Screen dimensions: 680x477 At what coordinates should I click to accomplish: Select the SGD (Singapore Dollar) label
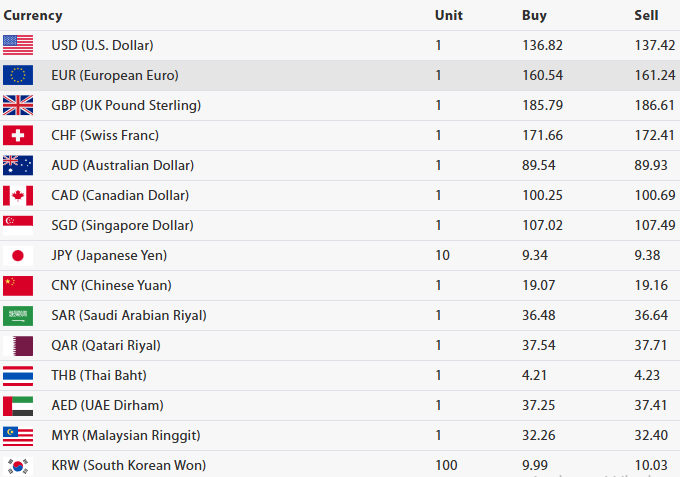click(122, 225)
